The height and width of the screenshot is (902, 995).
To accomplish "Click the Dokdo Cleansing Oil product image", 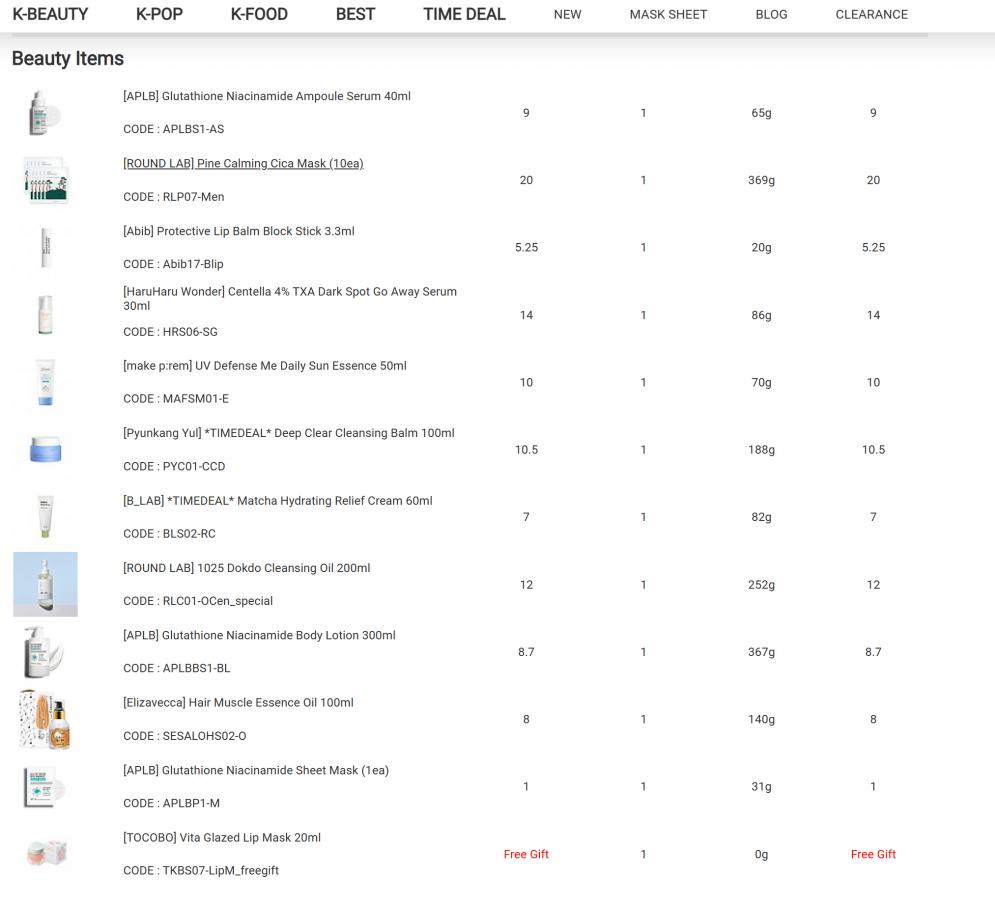I will [x=45, y=584].
